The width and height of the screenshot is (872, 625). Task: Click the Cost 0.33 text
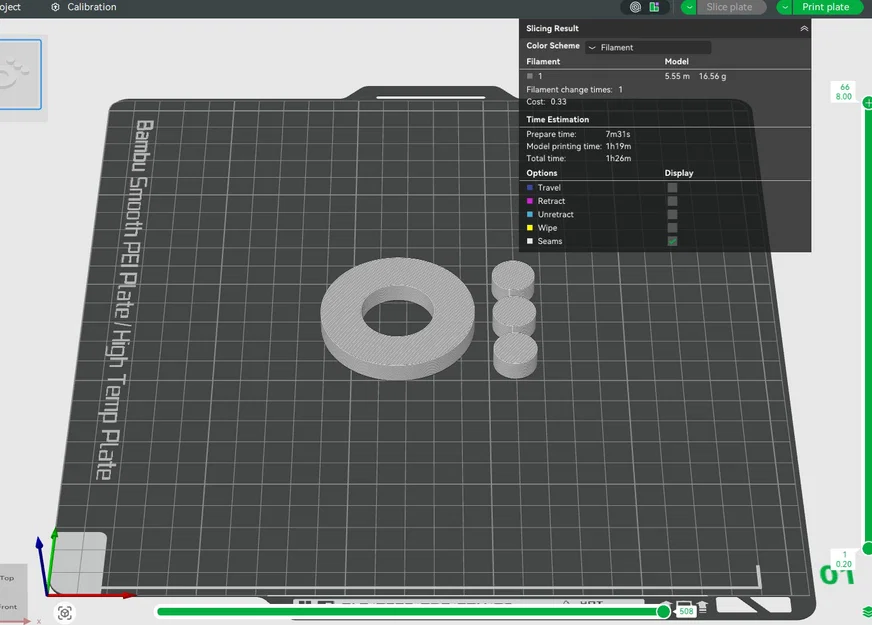click(x=546, y=102)
